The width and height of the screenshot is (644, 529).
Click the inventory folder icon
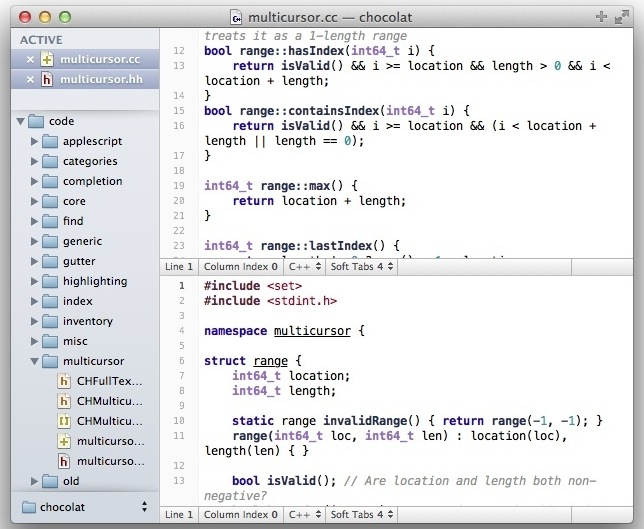click(50, 321)
